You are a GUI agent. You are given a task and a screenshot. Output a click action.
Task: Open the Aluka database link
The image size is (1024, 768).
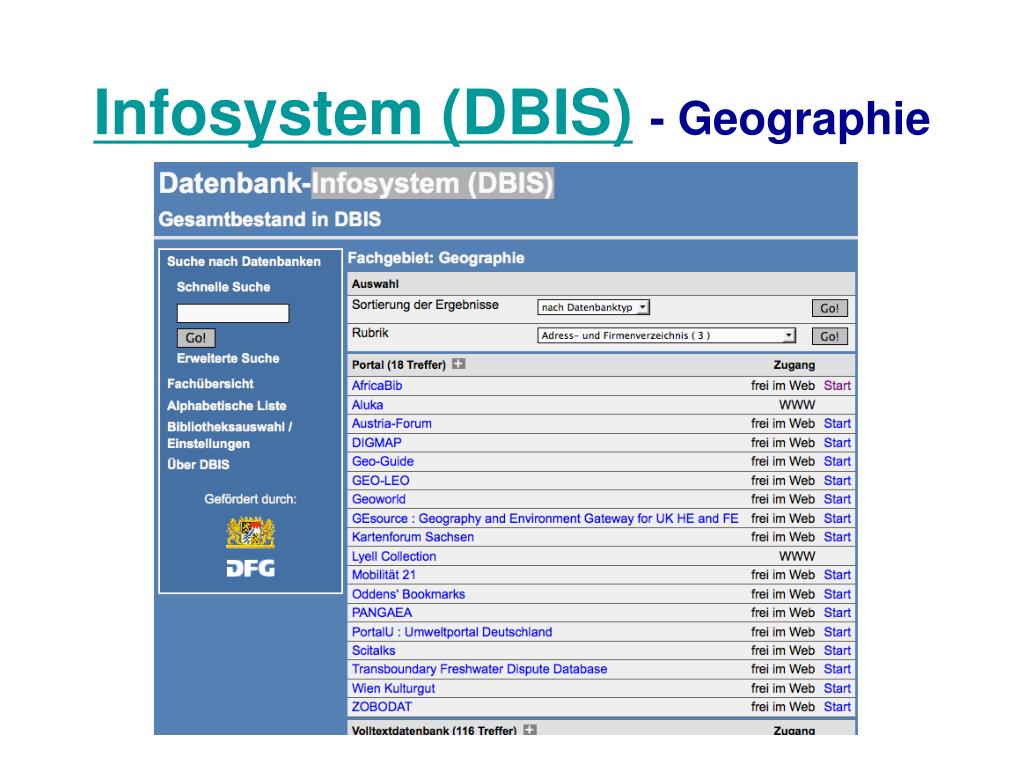(x=368, y=405)
